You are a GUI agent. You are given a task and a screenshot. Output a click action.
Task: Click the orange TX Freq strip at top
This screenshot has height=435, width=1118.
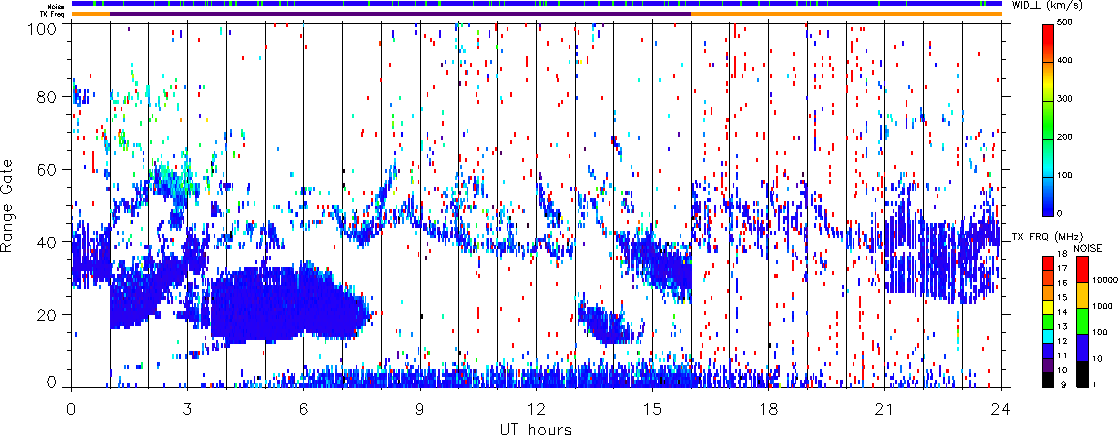click(x=846, y=14)
